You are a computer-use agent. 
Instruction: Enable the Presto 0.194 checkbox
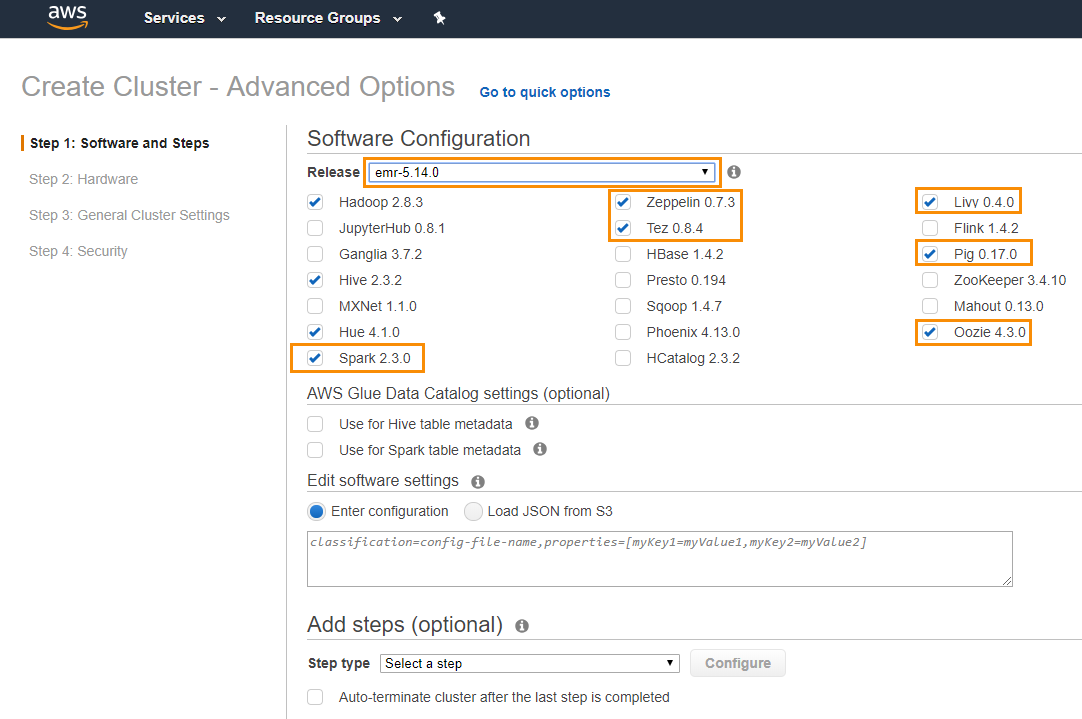(x=623, y=280)
